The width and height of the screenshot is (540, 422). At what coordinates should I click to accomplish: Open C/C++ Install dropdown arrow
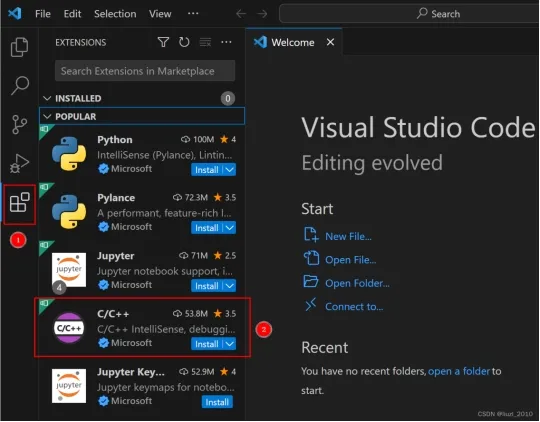(230, 344)
